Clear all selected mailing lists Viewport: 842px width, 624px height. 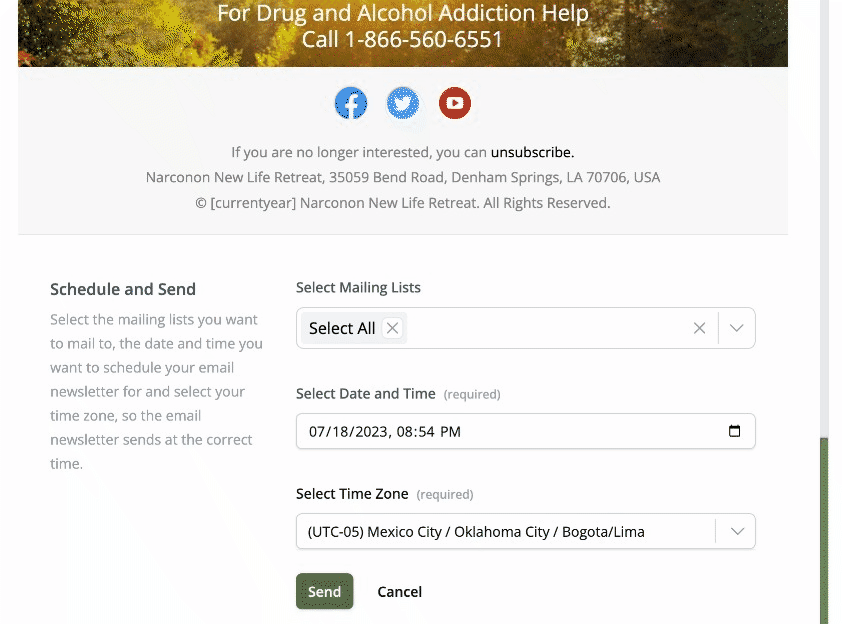click(x=699, y=328)
